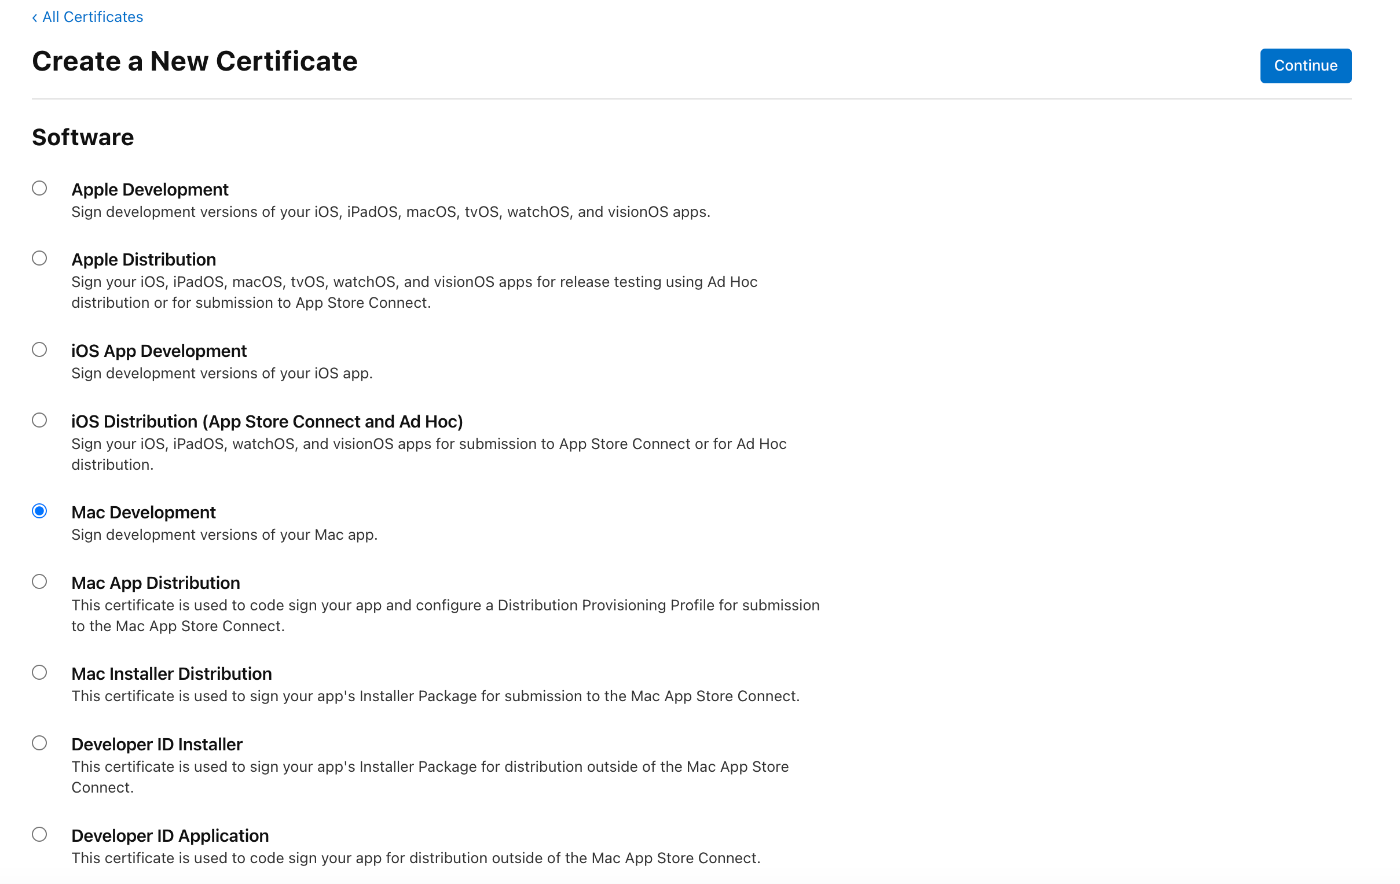Click the iOS App Development label
1400x884 pixels.
159,351
